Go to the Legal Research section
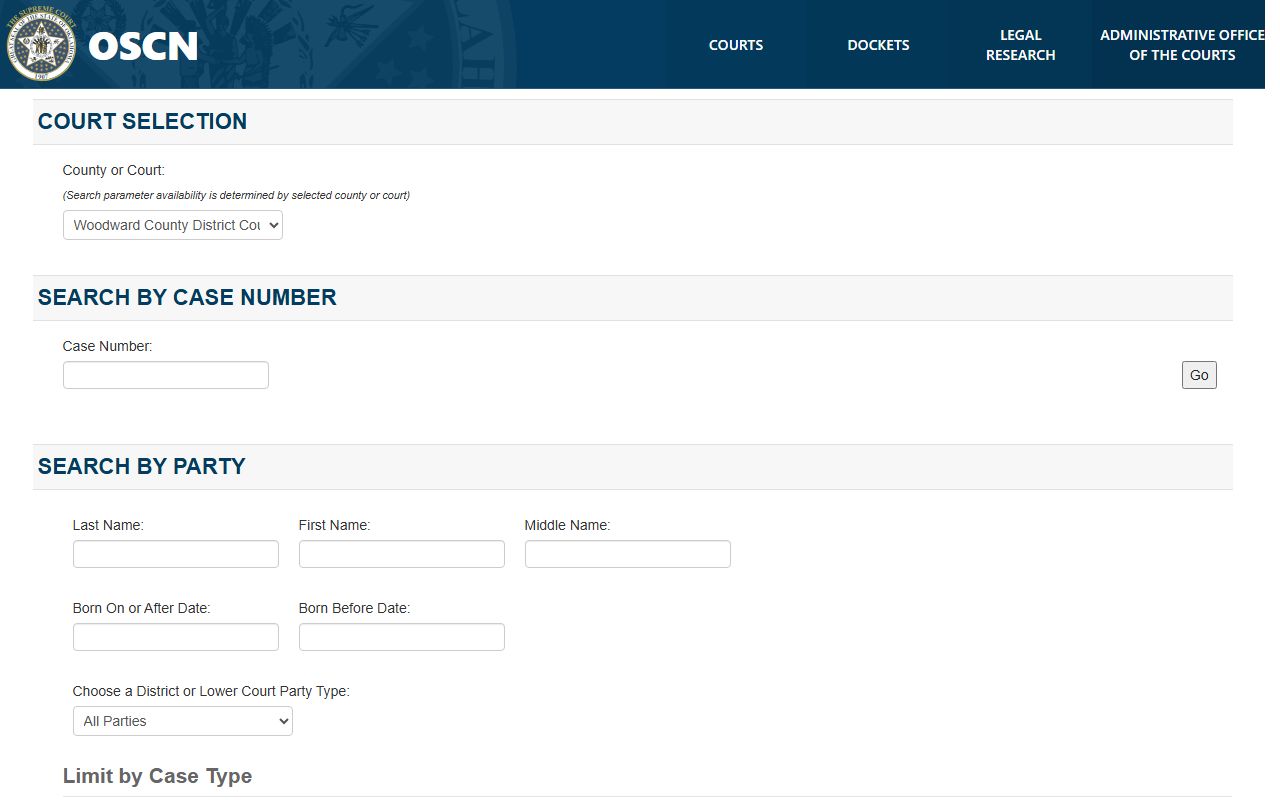The height and width of the screenshot is (800, 1280). [1020, 45]
